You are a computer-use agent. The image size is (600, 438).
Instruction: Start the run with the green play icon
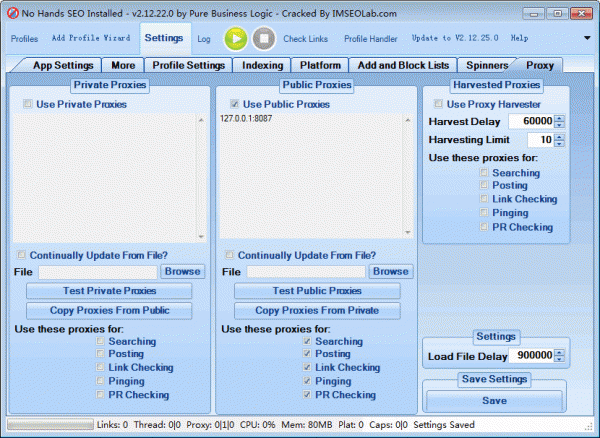(x=236, y=39)
